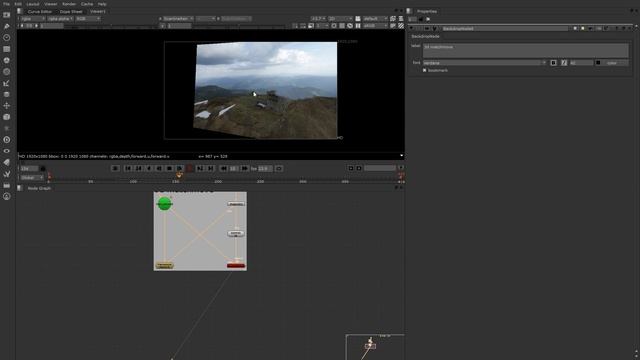
Task: Open the viewer A input dropdown
Action: (178, 18)
